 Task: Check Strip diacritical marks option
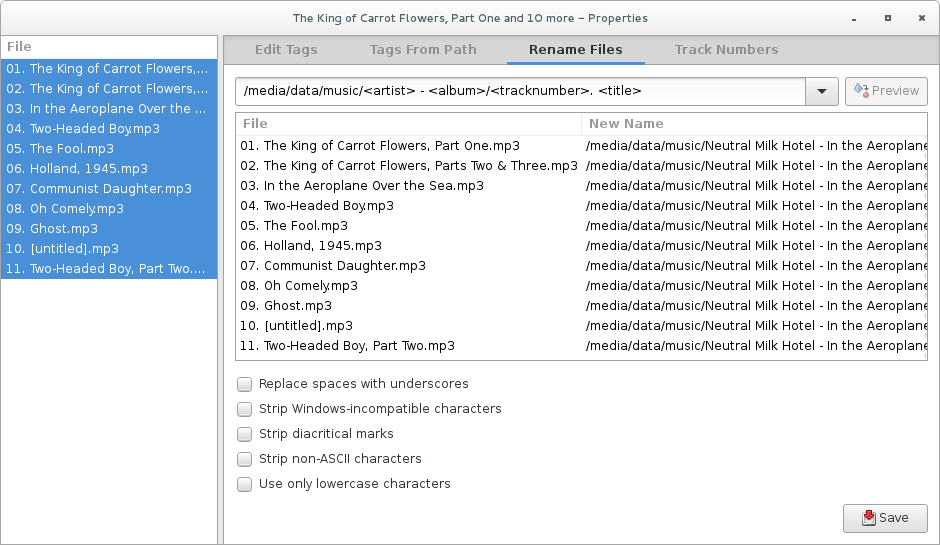(x=244, y=434)
